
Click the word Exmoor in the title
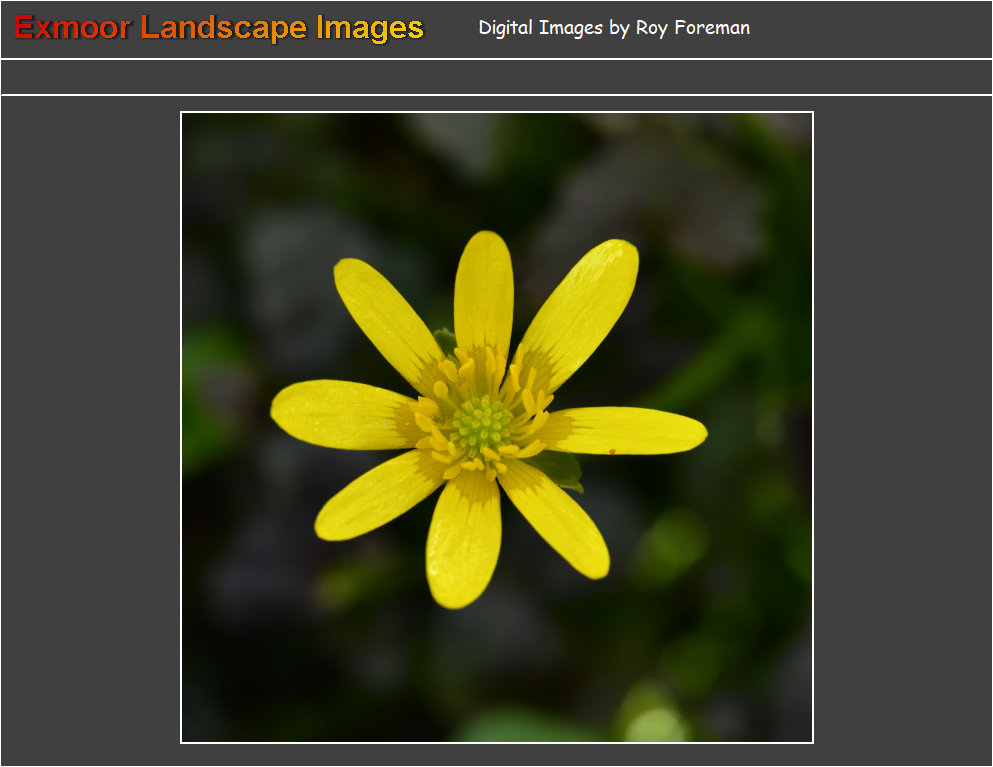pyautogui.click(x=72, y=28)
